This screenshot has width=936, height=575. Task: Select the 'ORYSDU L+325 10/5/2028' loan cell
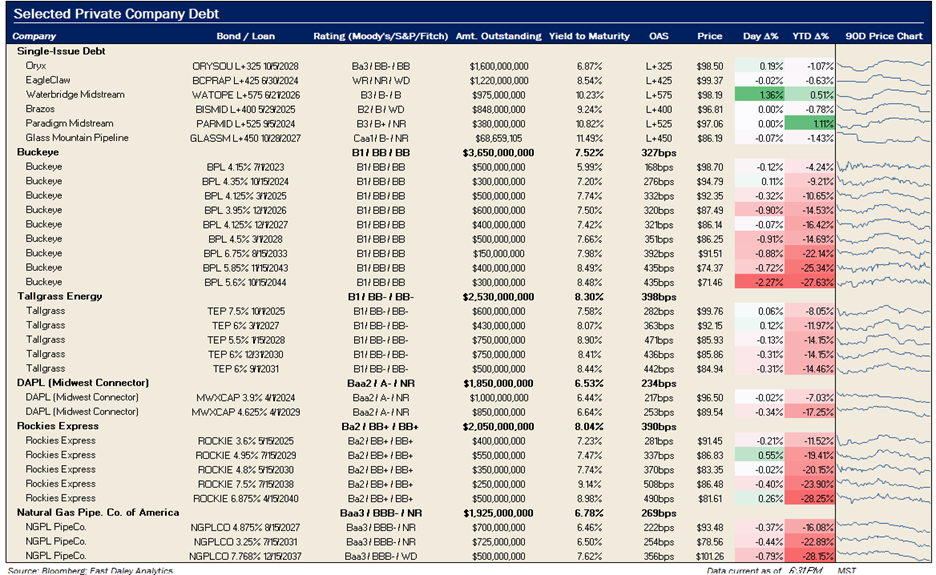[245, 66]
